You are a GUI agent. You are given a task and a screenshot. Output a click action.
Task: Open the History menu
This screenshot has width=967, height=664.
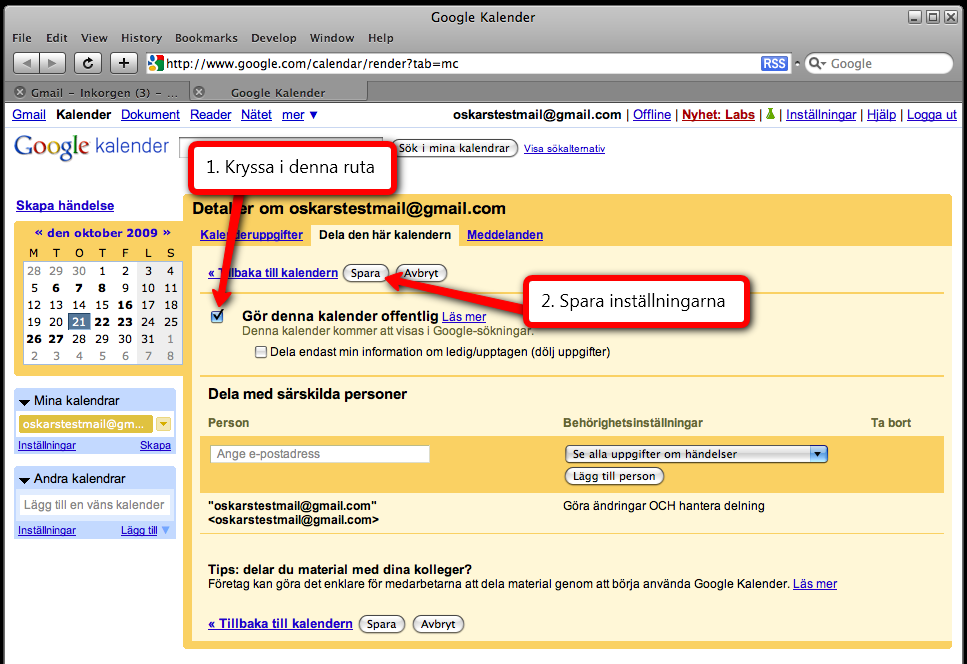(x=141, y=38)
